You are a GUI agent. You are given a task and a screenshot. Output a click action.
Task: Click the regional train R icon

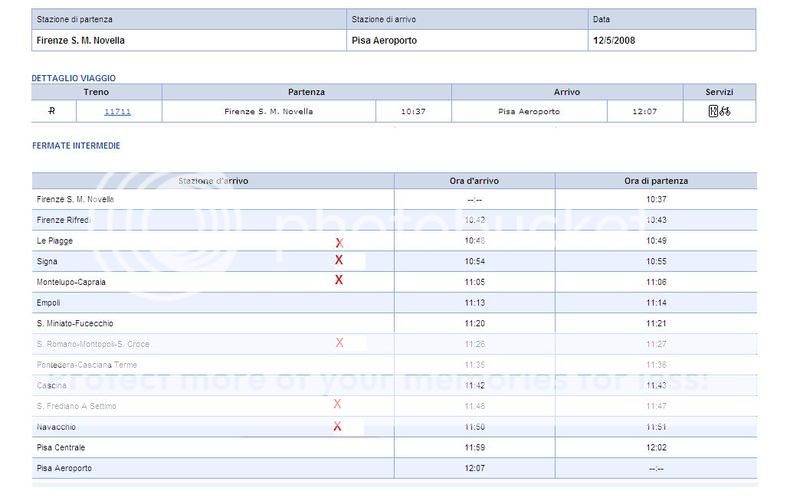point(52,111)
